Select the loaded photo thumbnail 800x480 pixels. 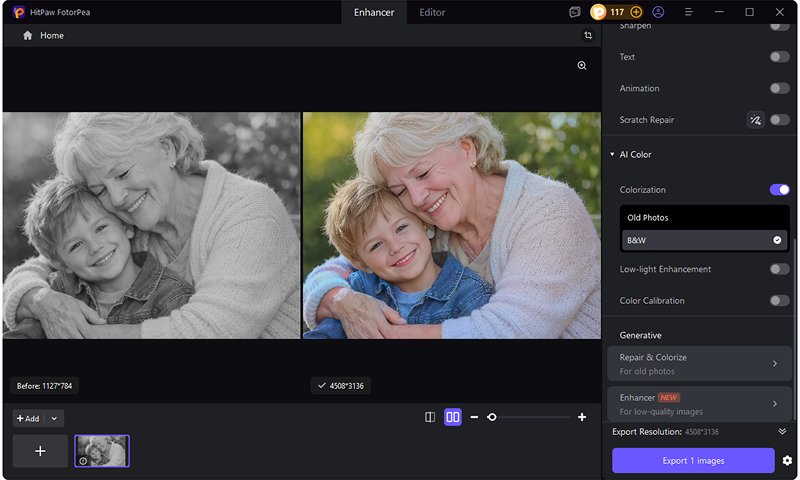(102, 451)
